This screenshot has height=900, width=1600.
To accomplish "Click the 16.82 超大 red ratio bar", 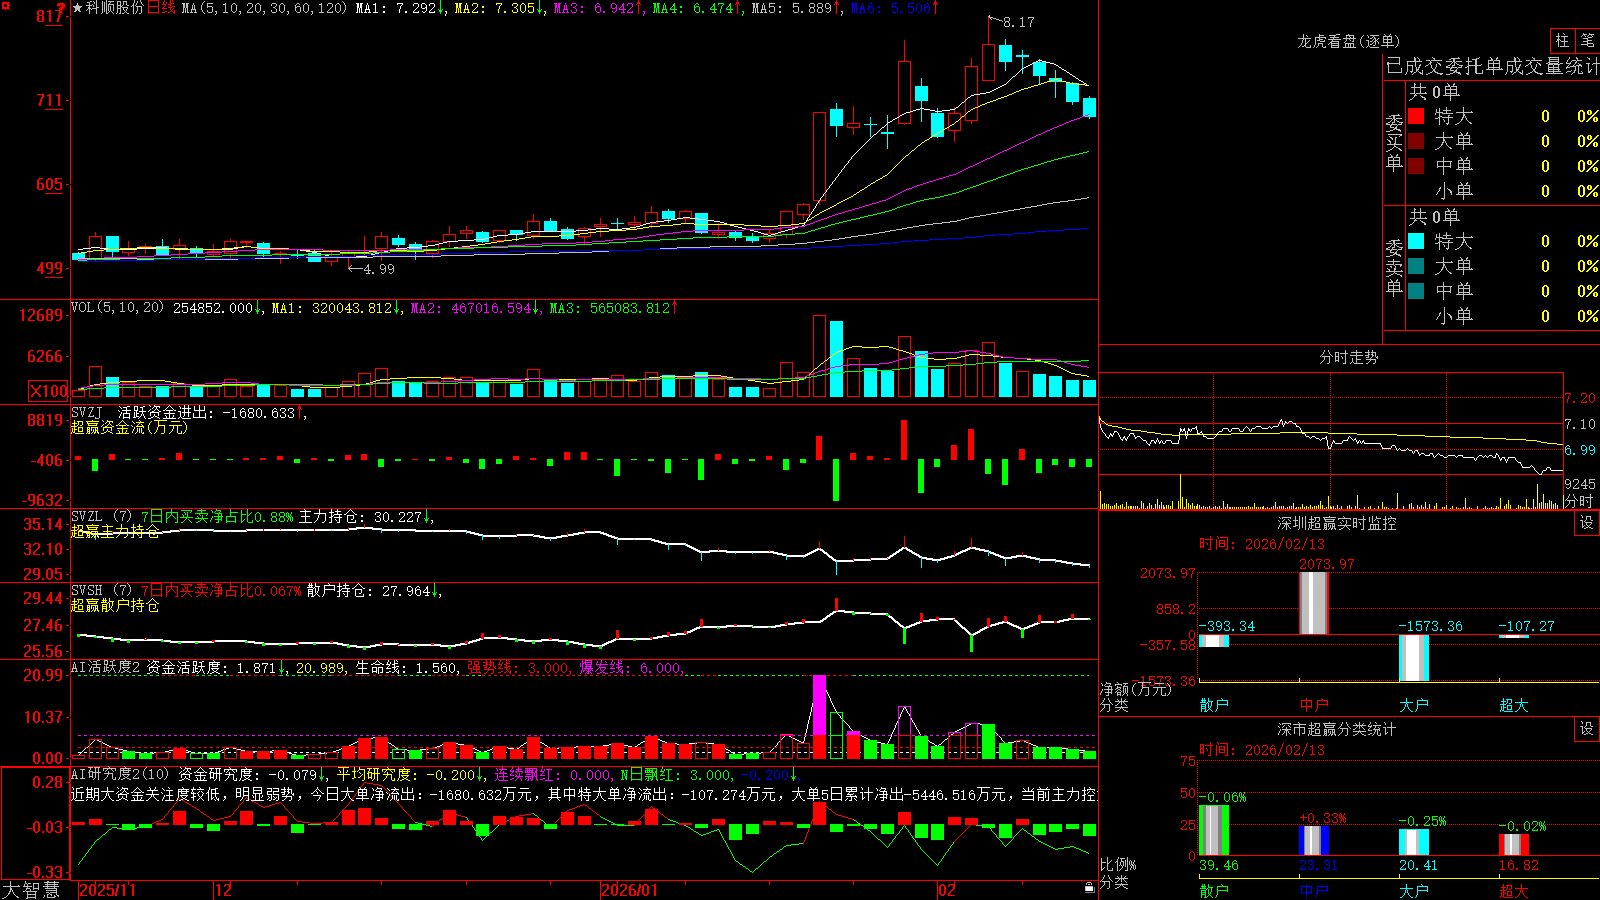I will coord(1514,845).
